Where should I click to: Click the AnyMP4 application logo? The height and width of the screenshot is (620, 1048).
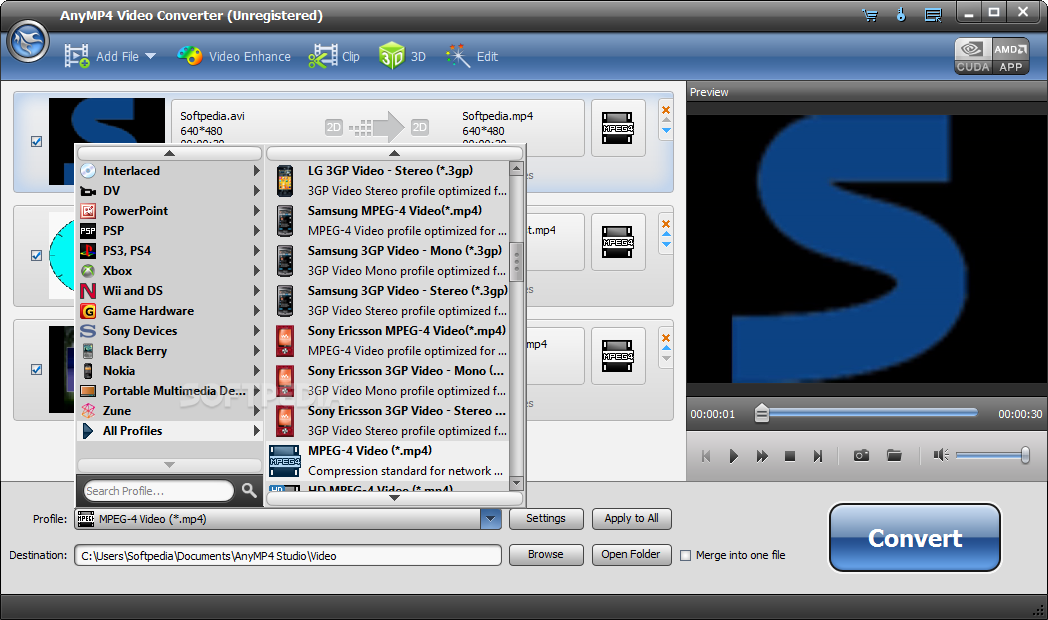pyautogui.click(x=28, y=41)
